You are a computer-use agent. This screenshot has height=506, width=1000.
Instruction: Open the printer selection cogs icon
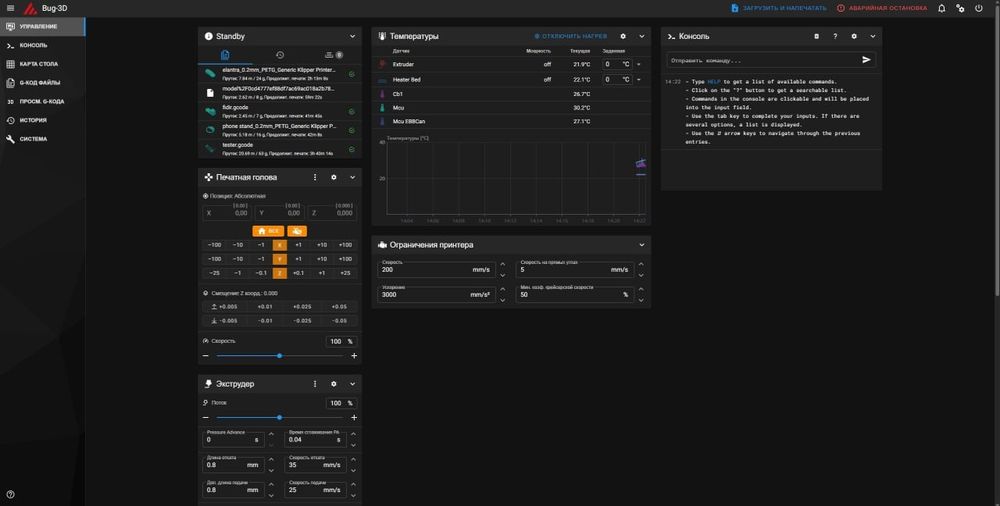[960, 8]
